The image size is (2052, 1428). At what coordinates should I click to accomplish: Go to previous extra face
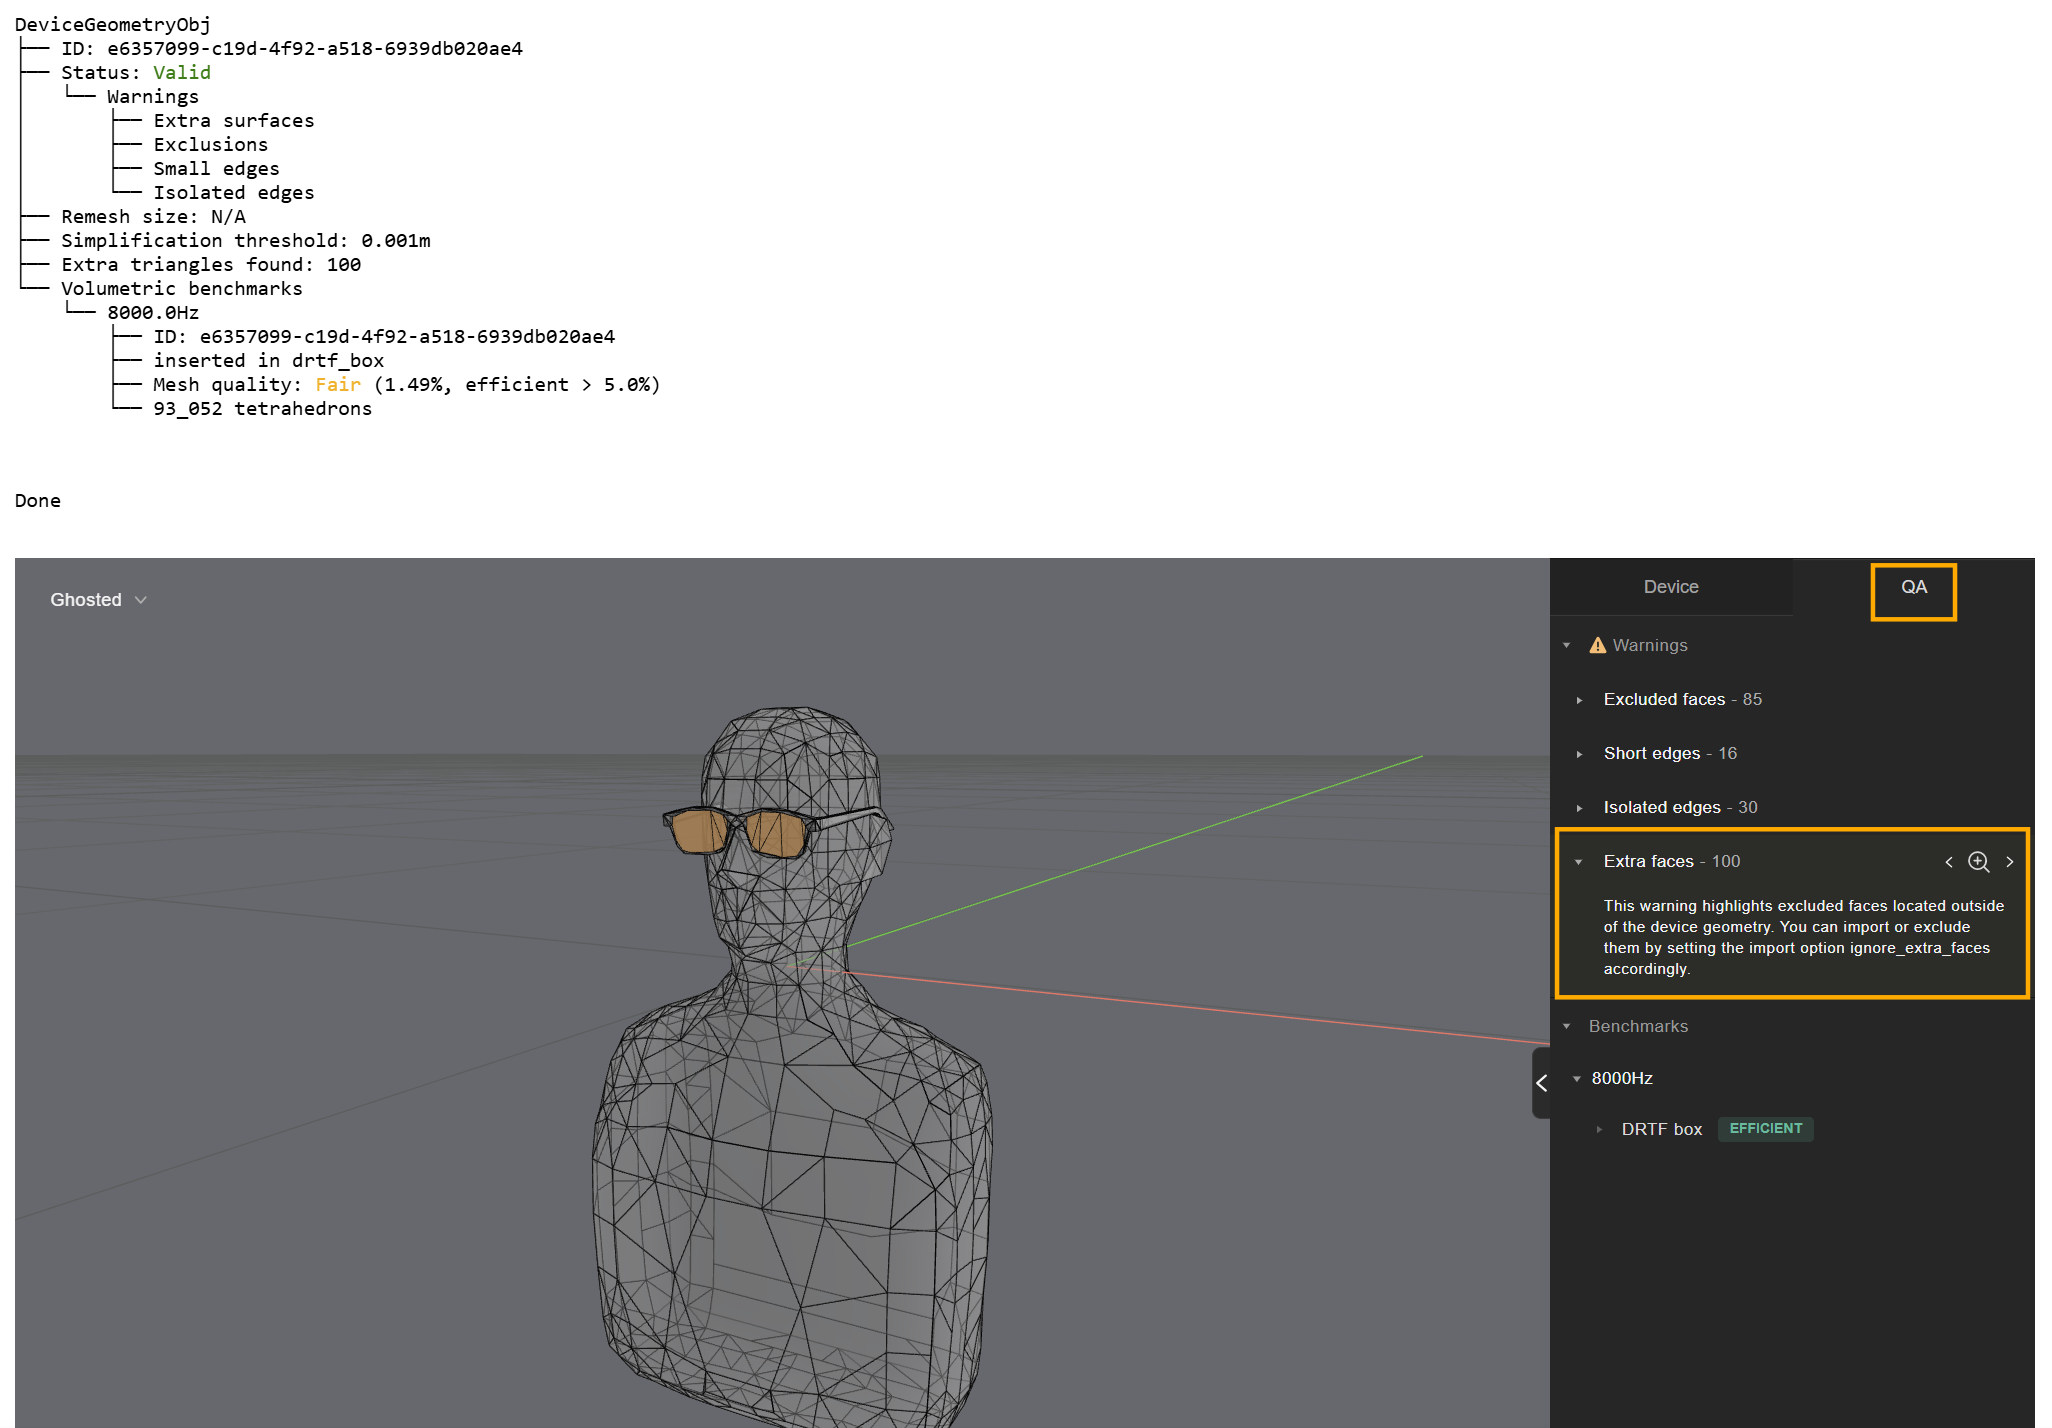pos(1948,862)
